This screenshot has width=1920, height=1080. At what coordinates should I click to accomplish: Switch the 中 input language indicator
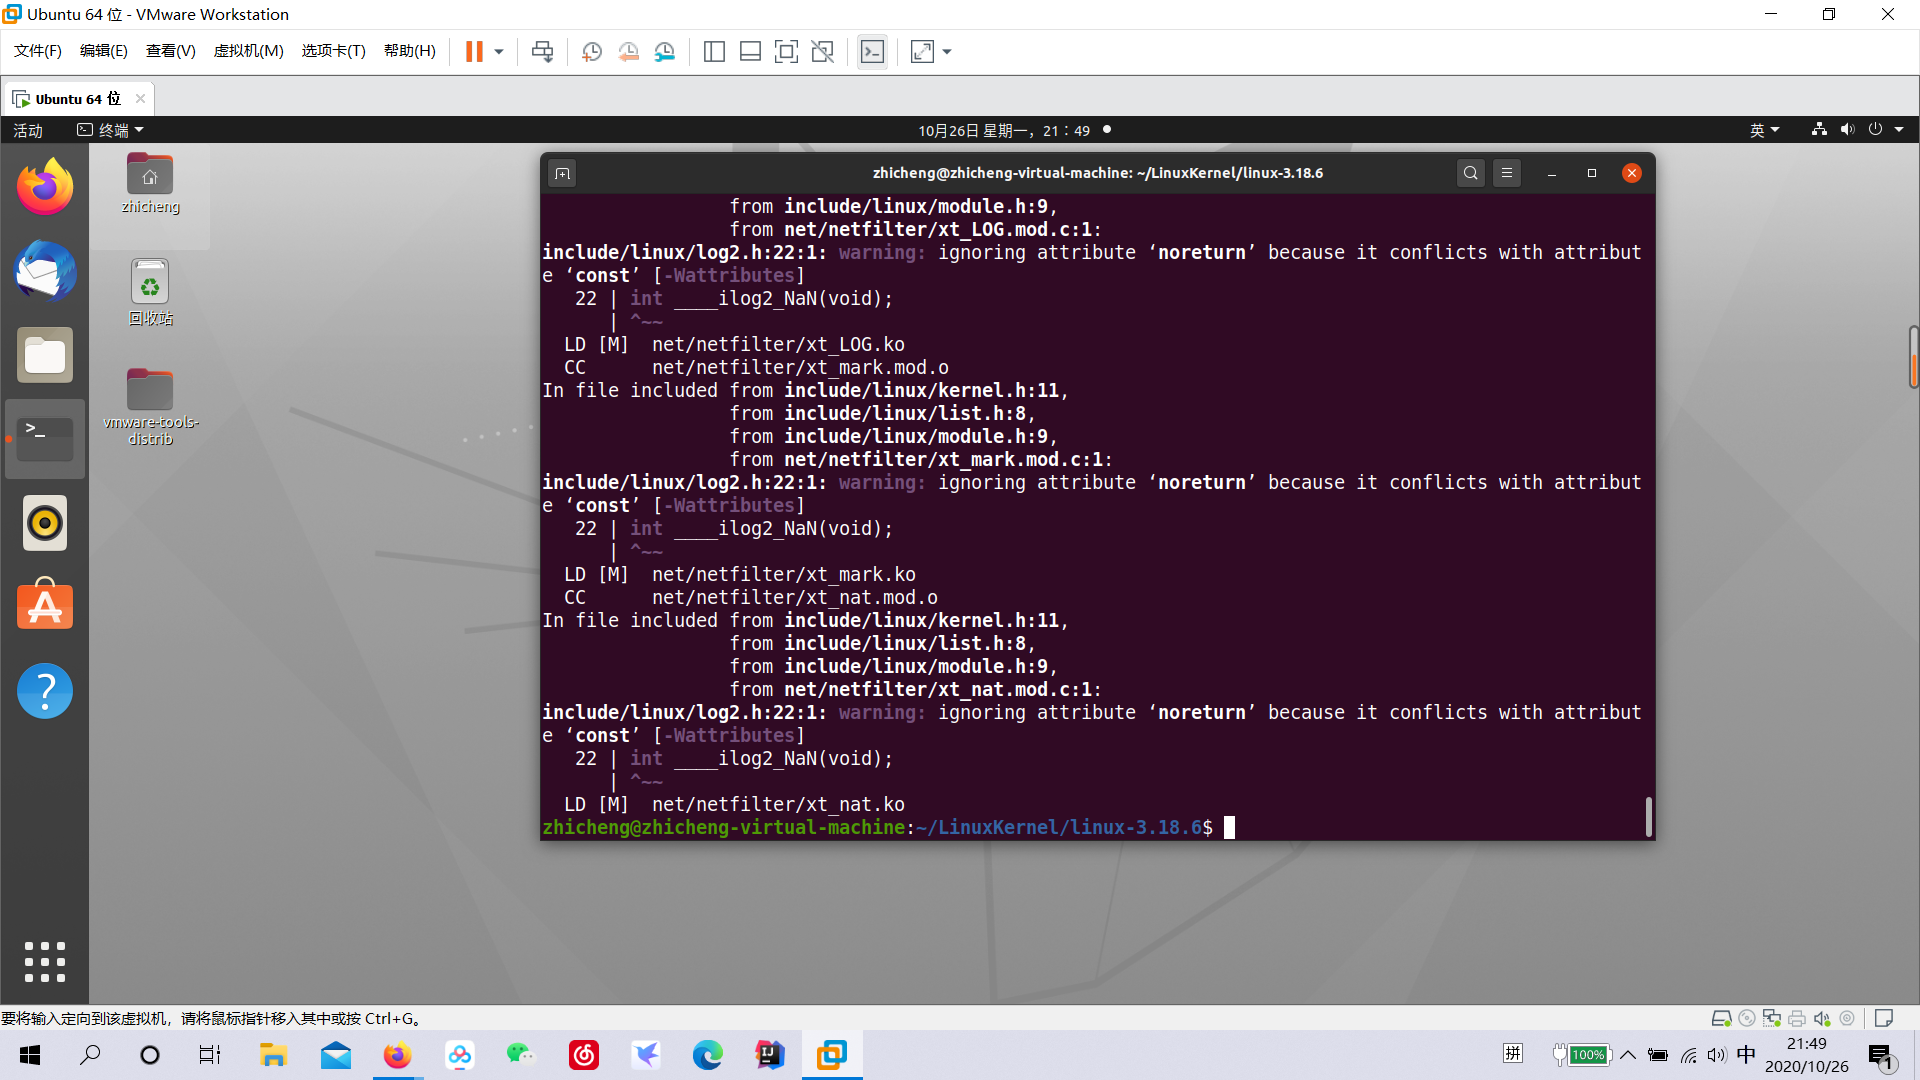1746,1055
